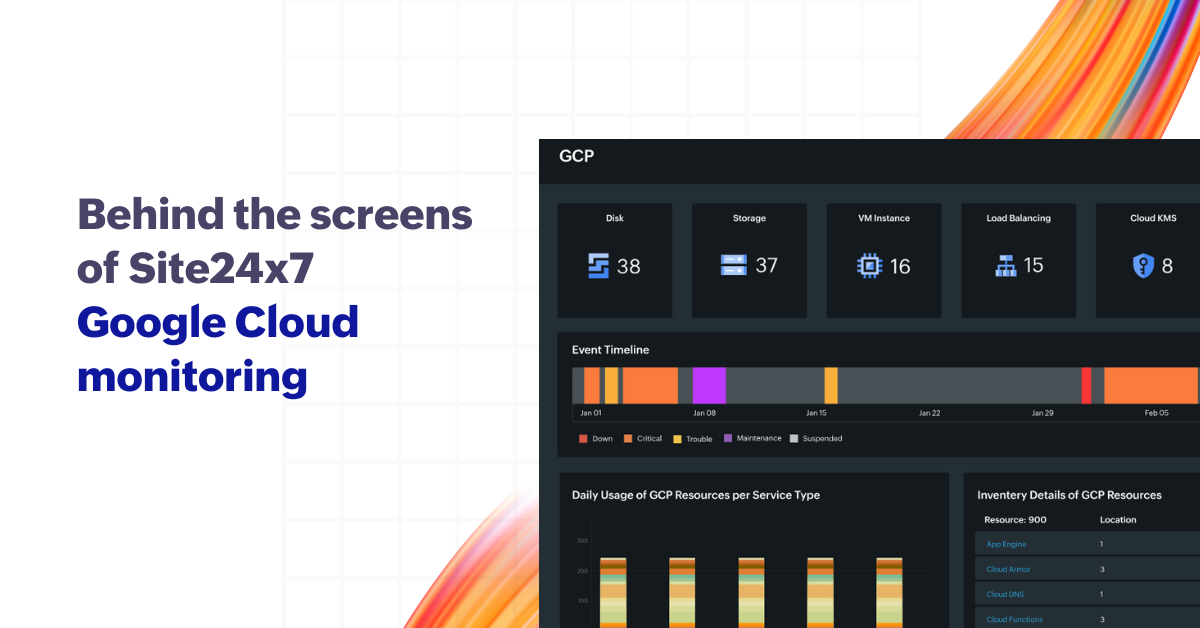The width and height of the screenshot is (1200, 628).
Task: Click the Load Balancing card label
Action: tap(1019, 218)
